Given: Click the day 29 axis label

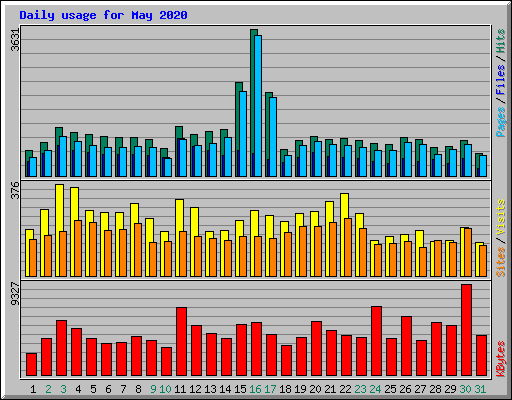Looking at the screenshot, I should coord(450,389).
